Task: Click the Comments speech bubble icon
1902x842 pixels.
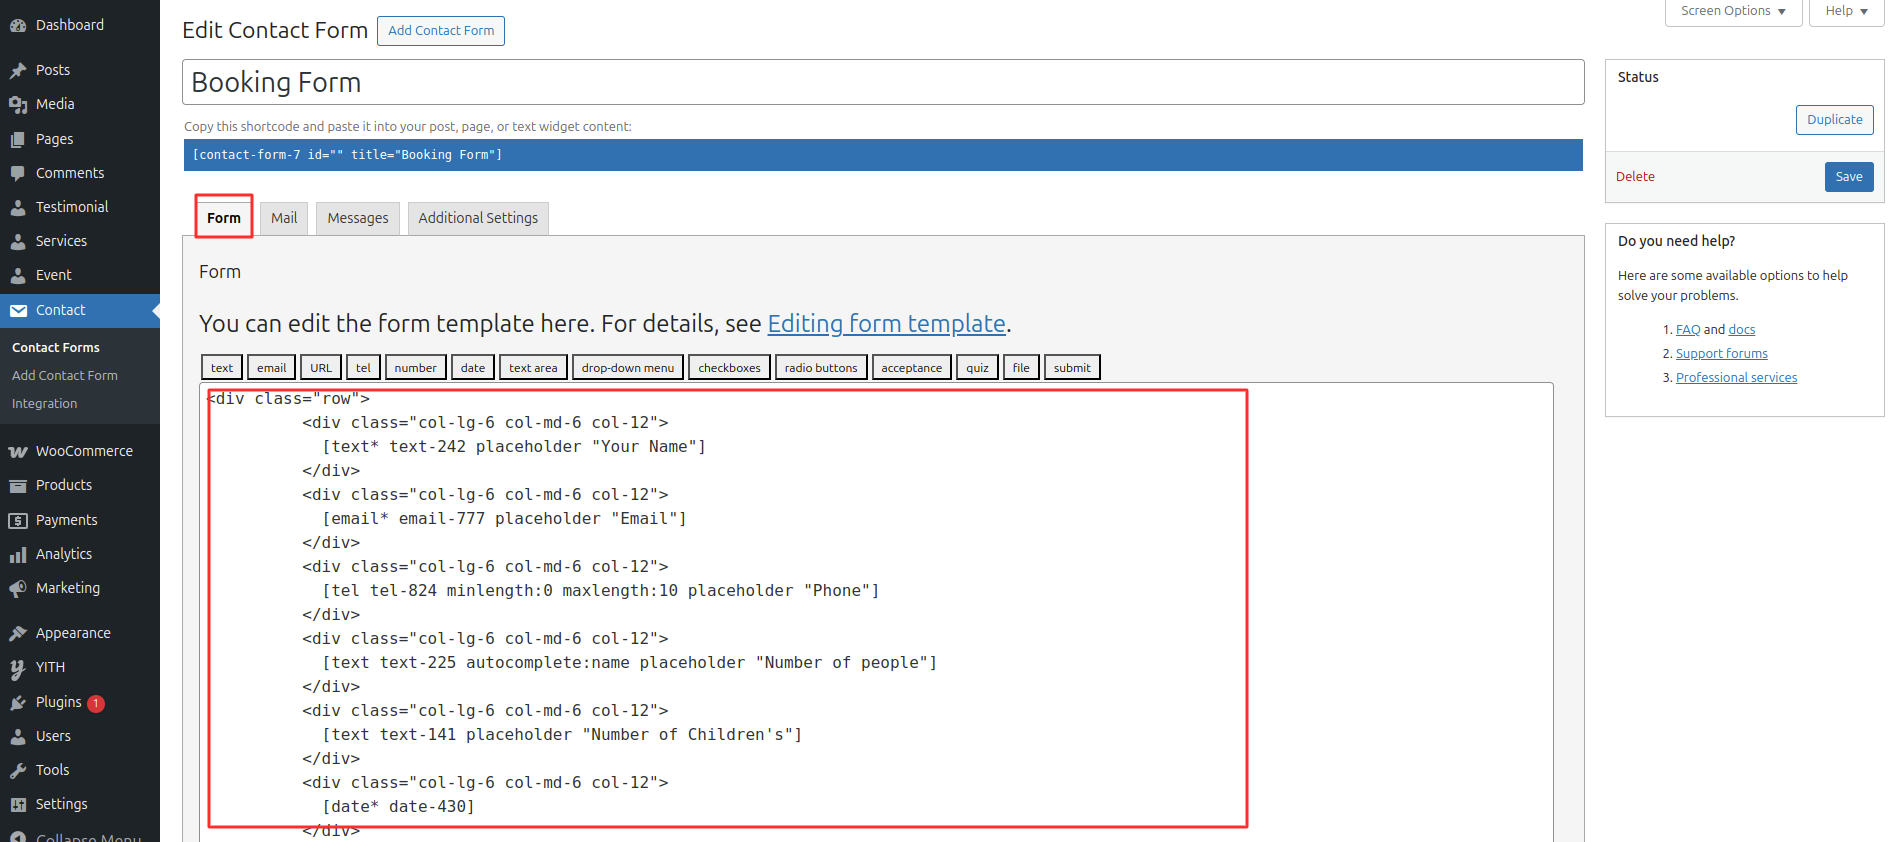Action: pyautogui.click(x=18, y=173)
